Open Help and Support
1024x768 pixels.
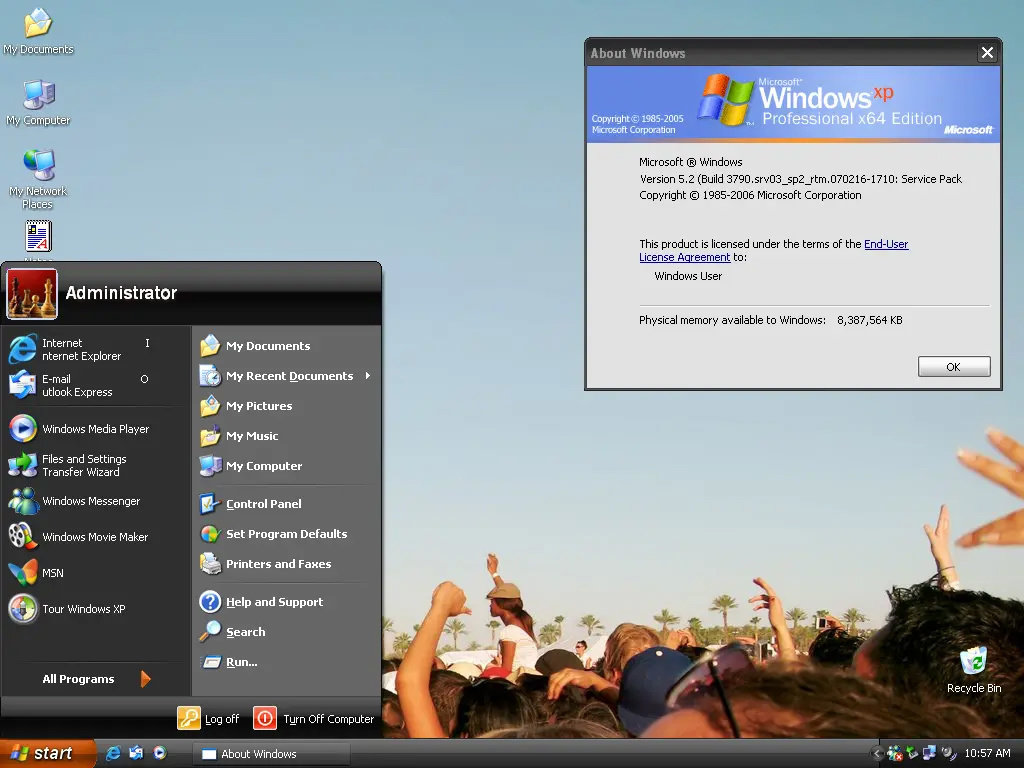point(286,601)
